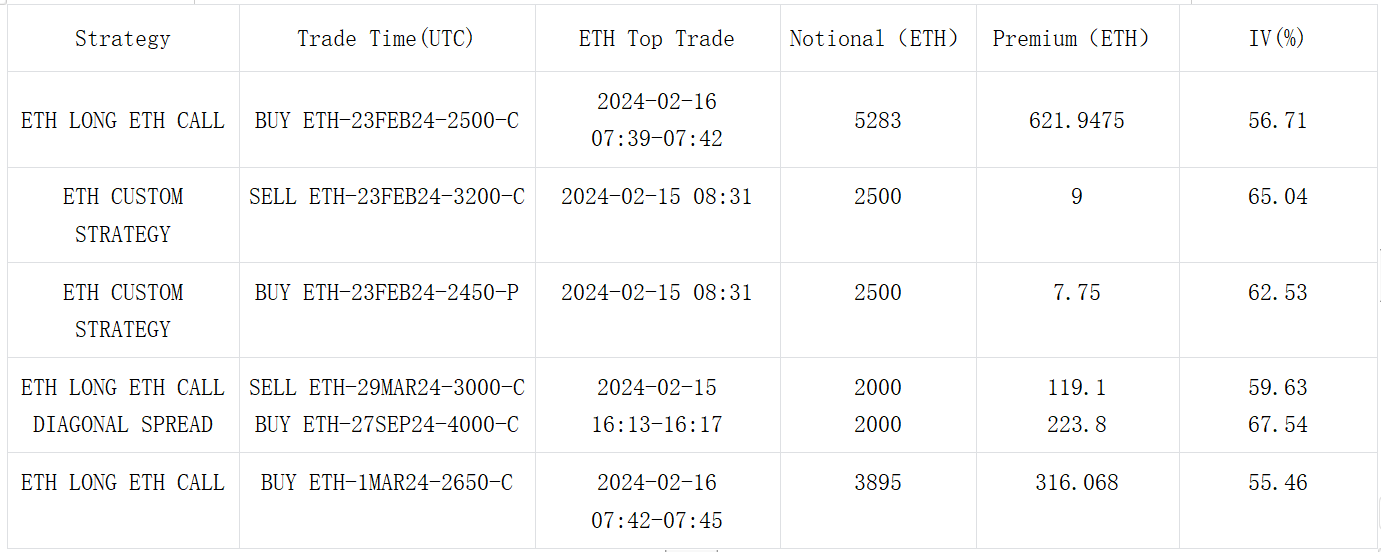Select the ETH LONG ETH CALL DIAGONAL SPREAD cell

123,406
